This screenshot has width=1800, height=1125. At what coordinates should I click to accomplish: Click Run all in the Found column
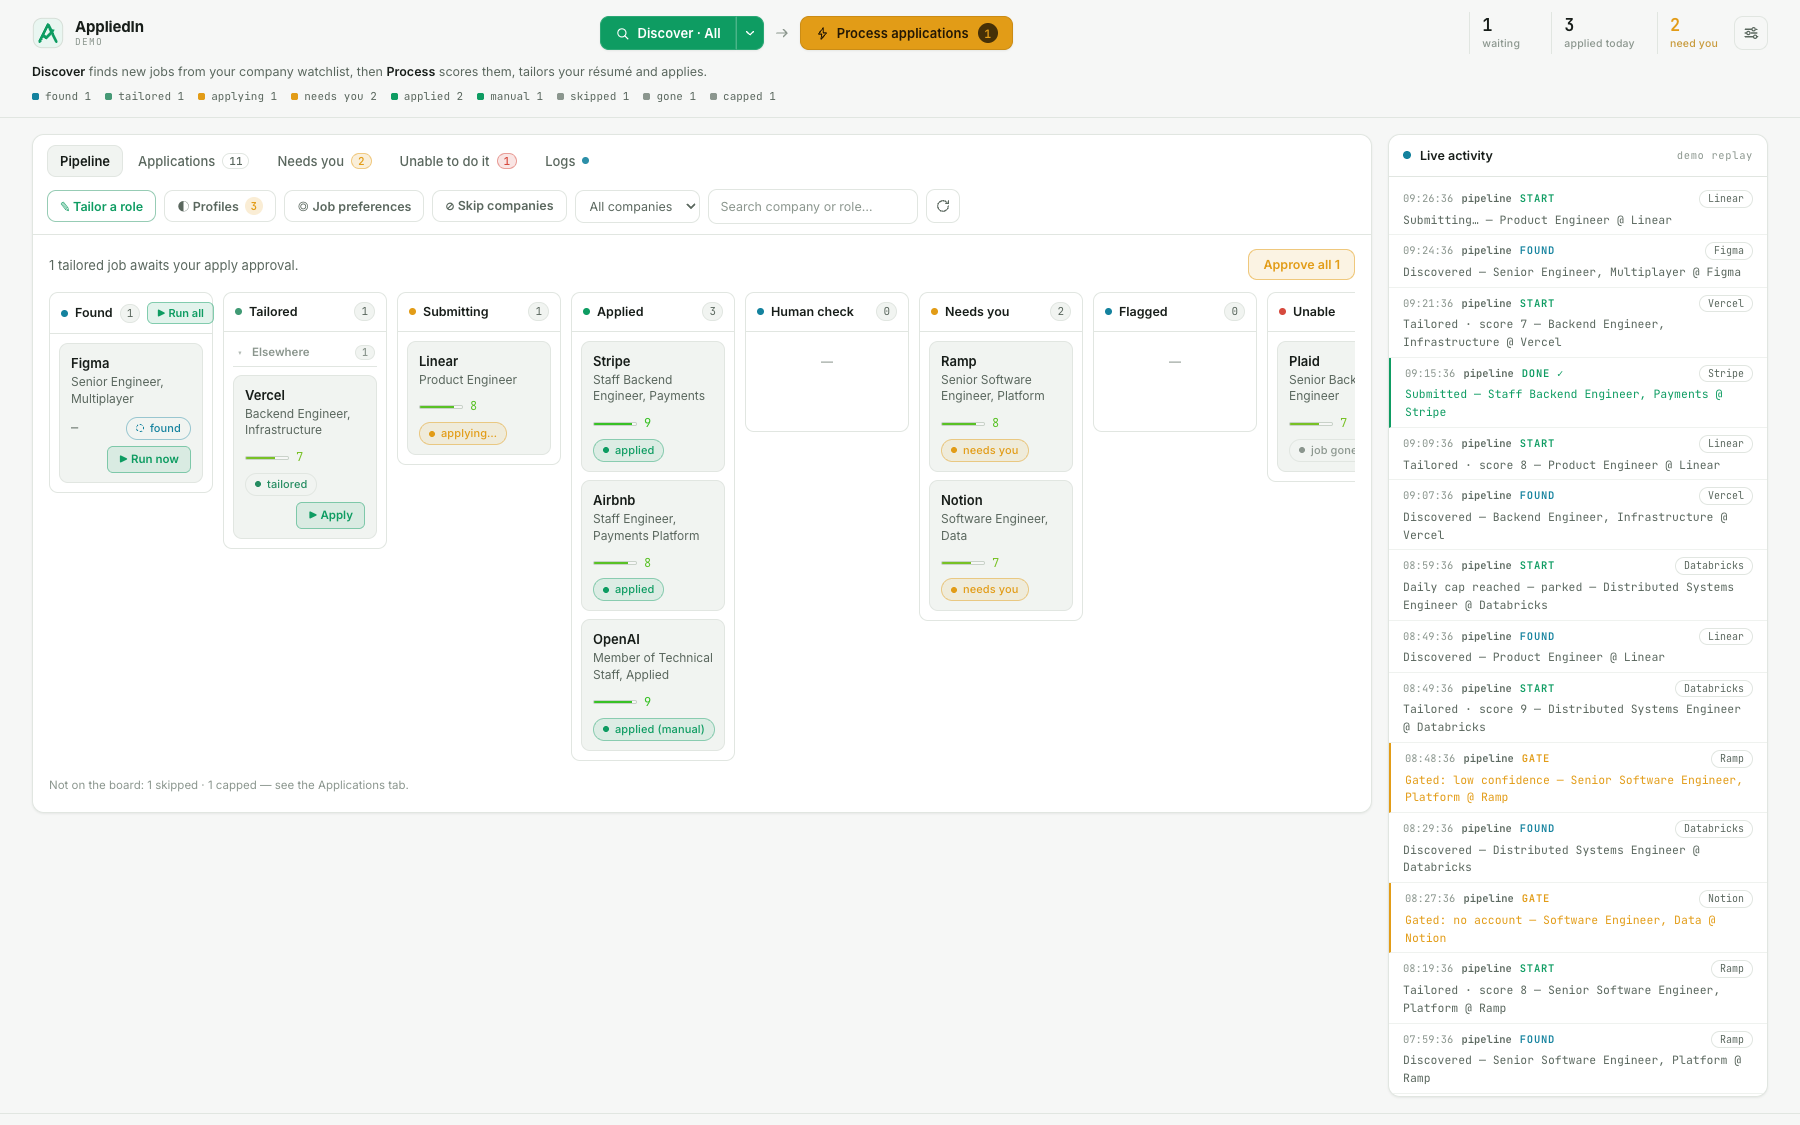[x=180, y=313]
